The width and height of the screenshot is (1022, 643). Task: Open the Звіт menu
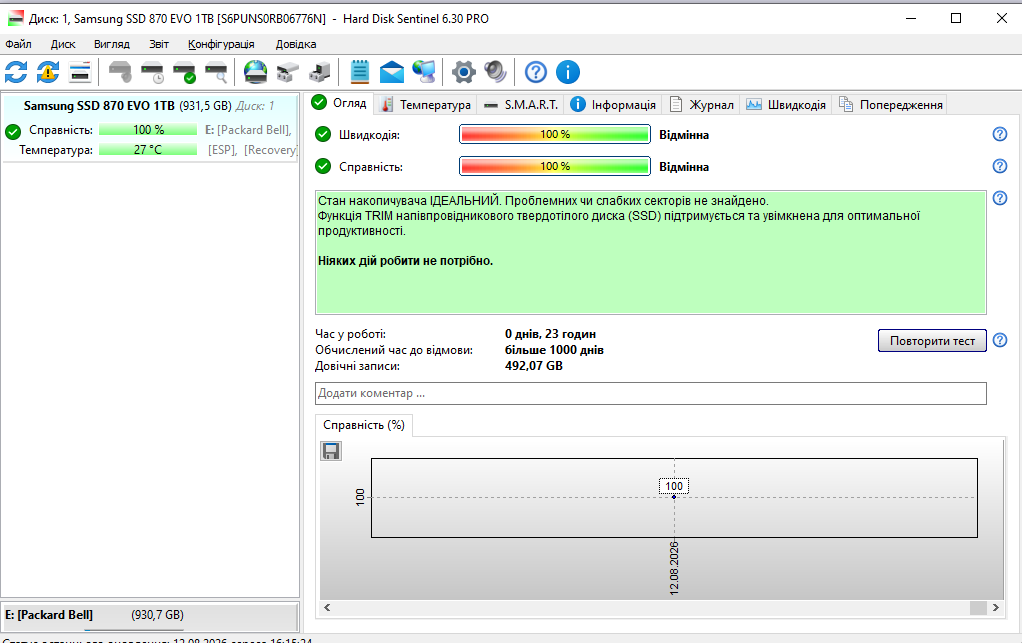tap(158, 44)
